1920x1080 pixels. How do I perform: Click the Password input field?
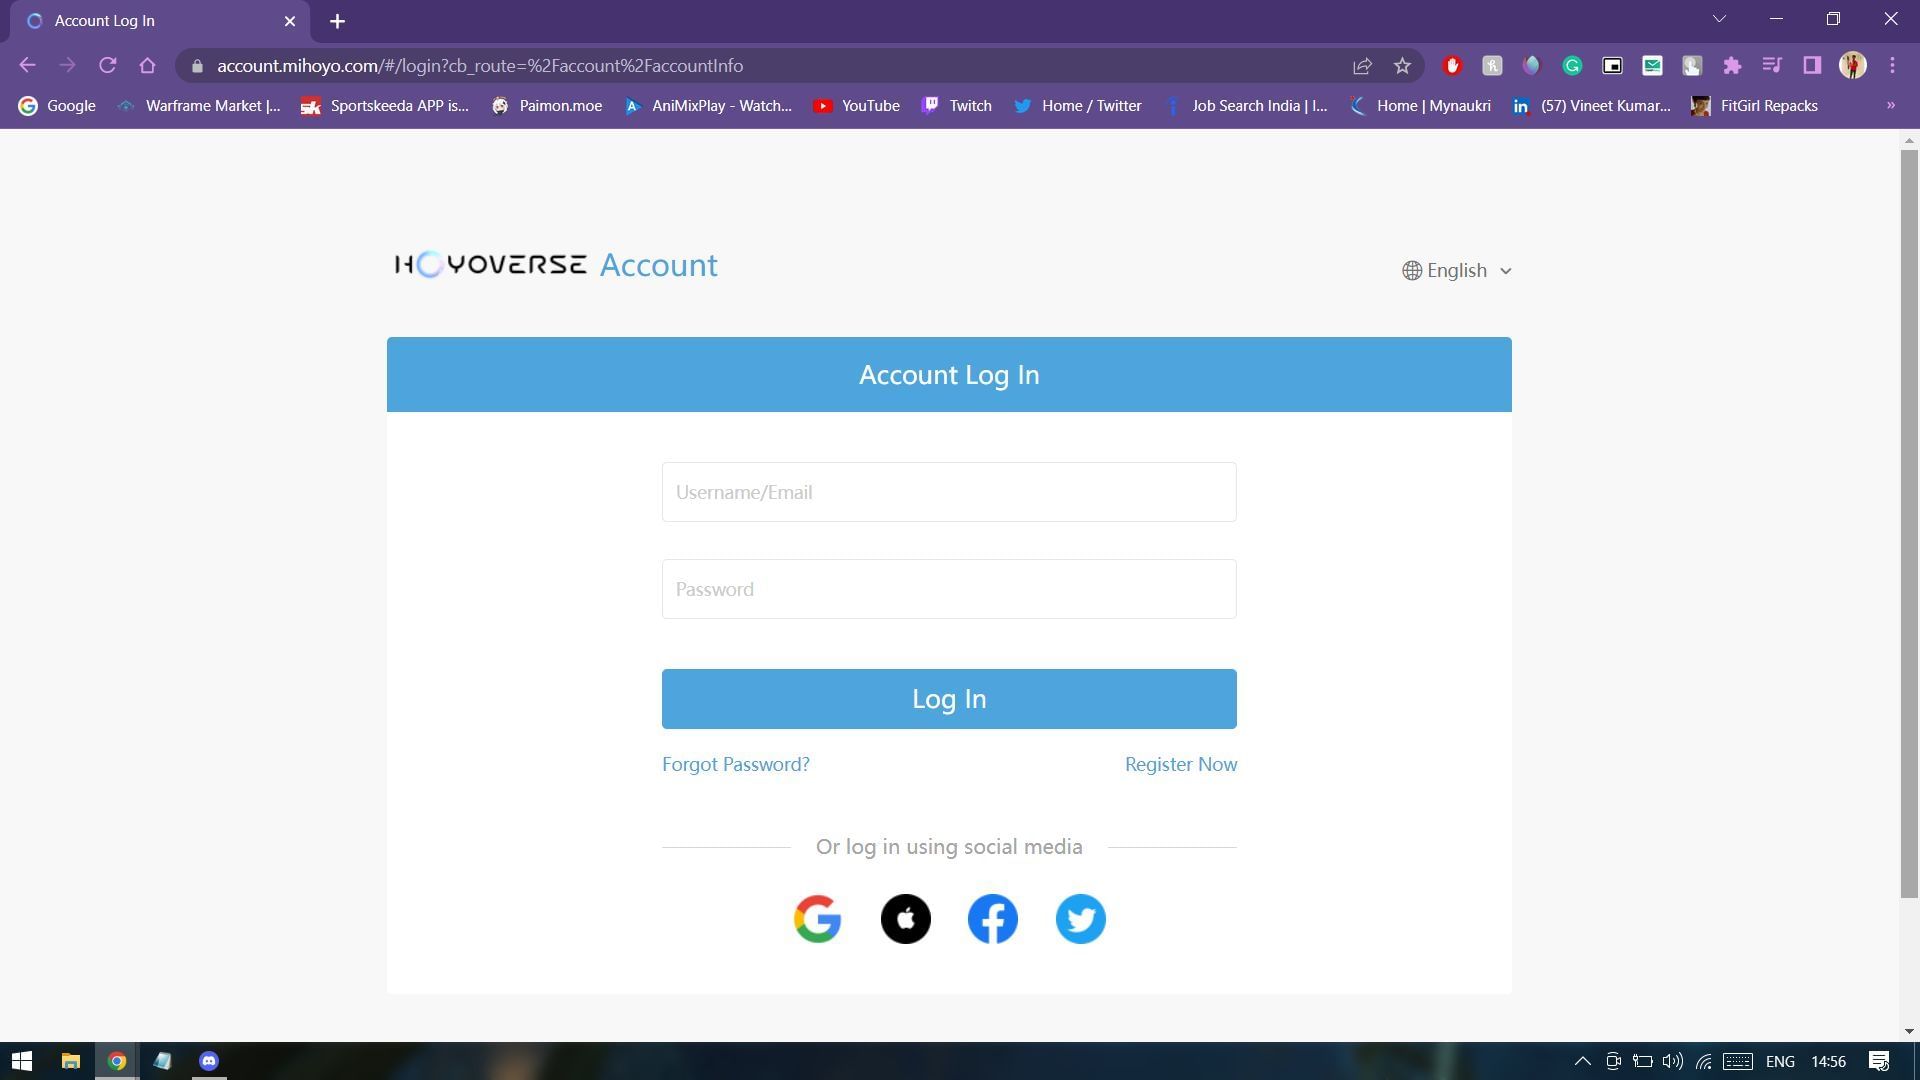[948, 589]
